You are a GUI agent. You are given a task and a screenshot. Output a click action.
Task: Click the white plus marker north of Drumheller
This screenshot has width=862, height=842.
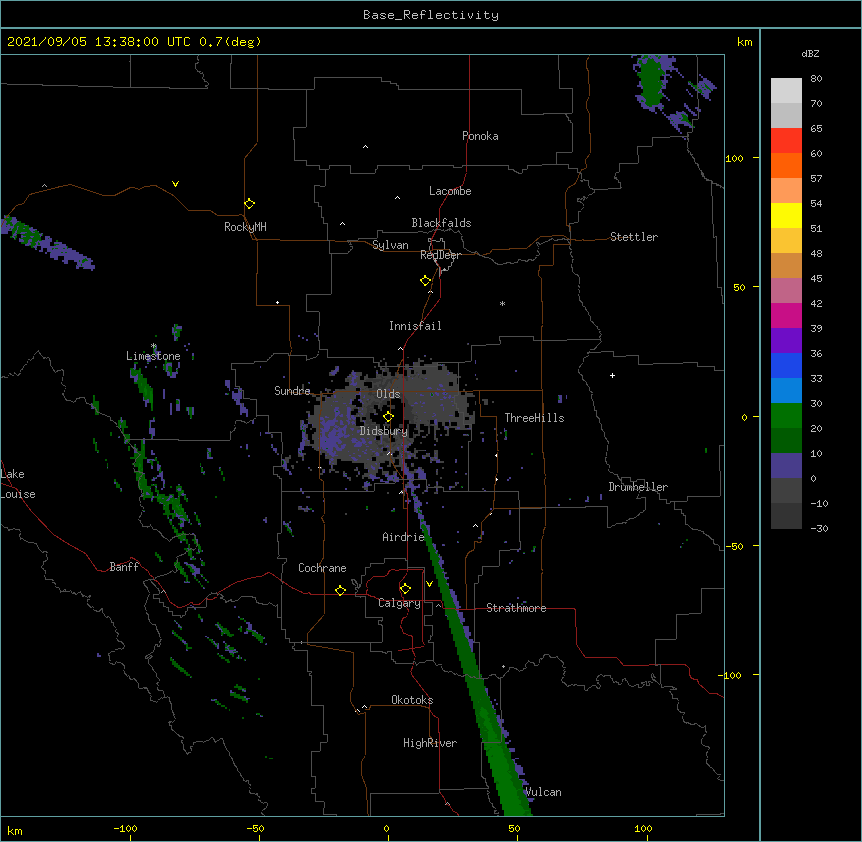[x=612, y=375]
